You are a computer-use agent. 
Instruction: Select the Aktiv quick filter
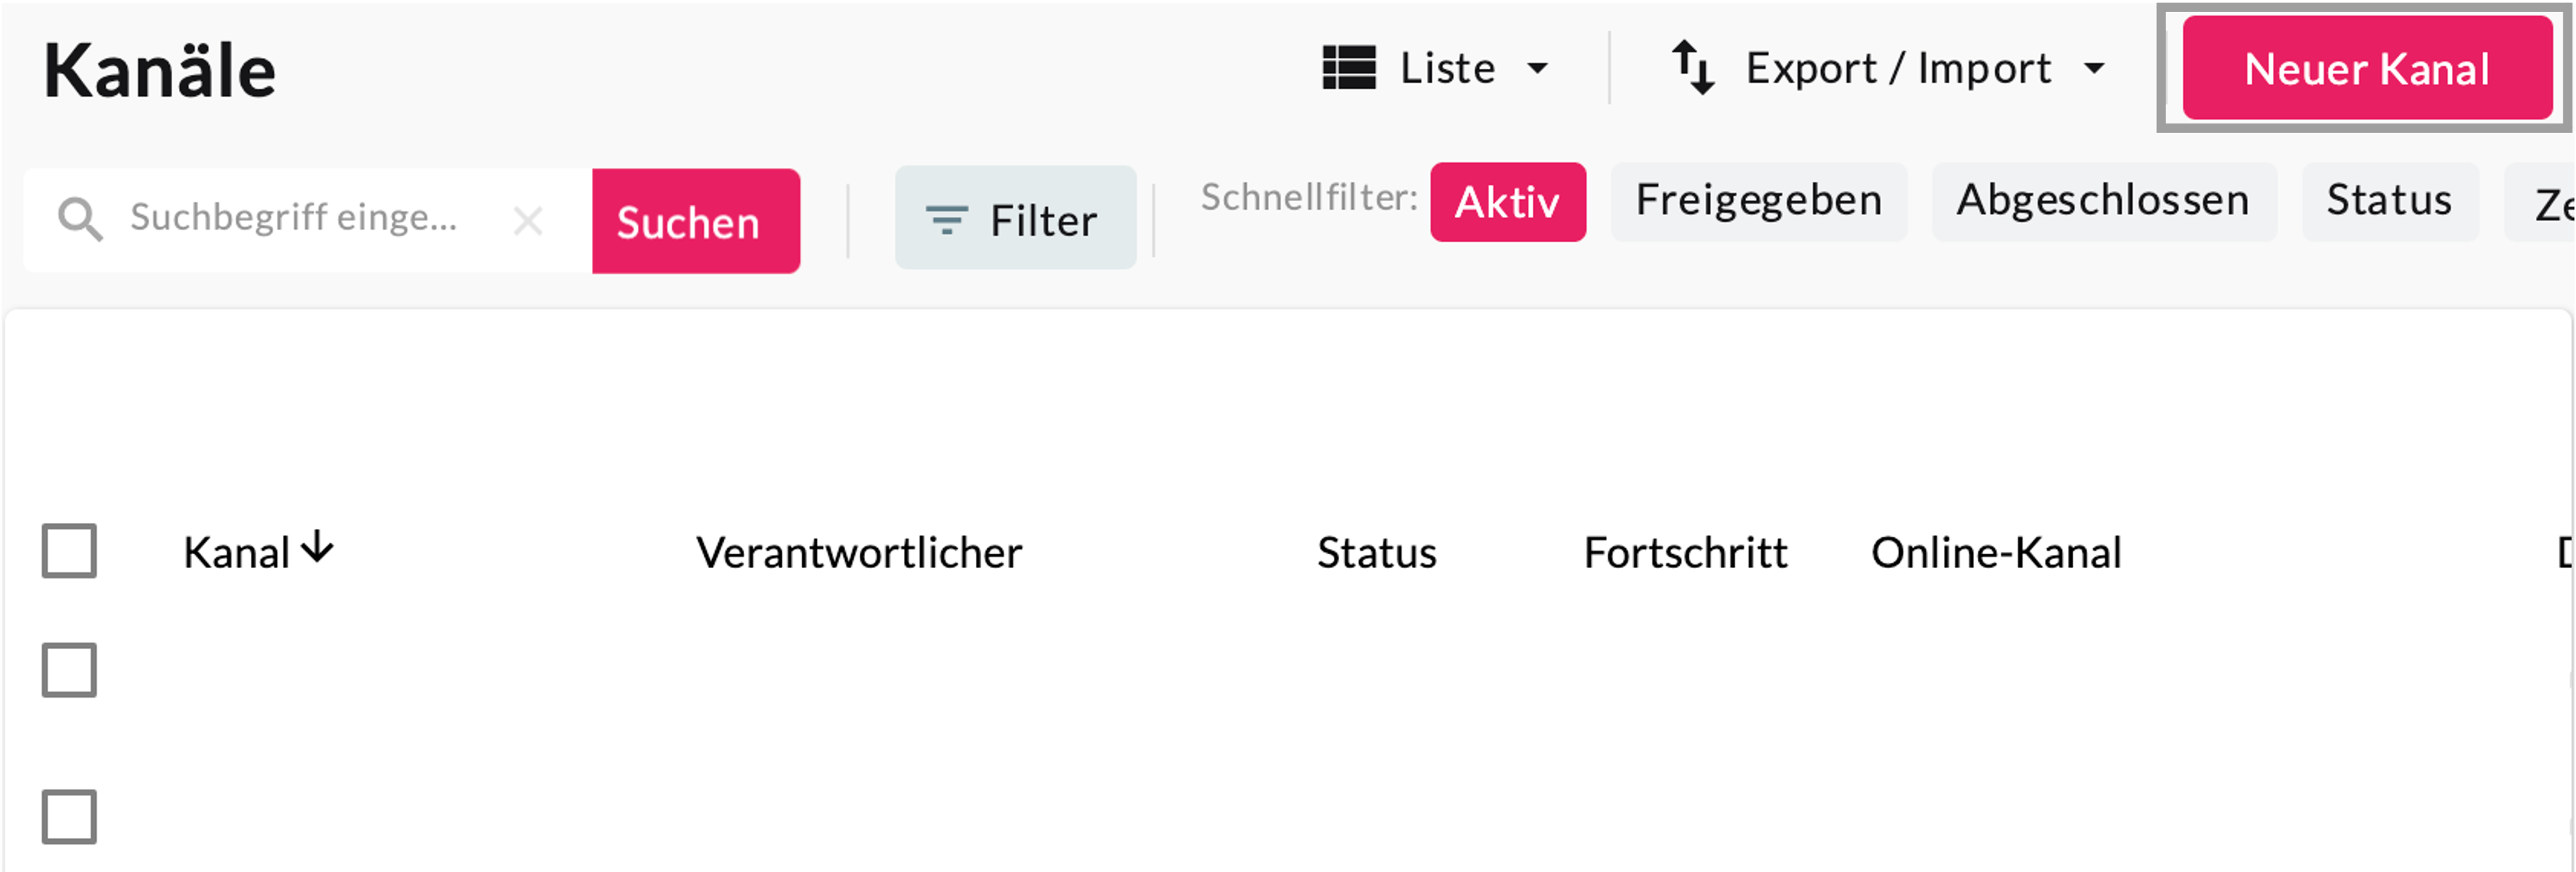click(x=1507, y=202)
